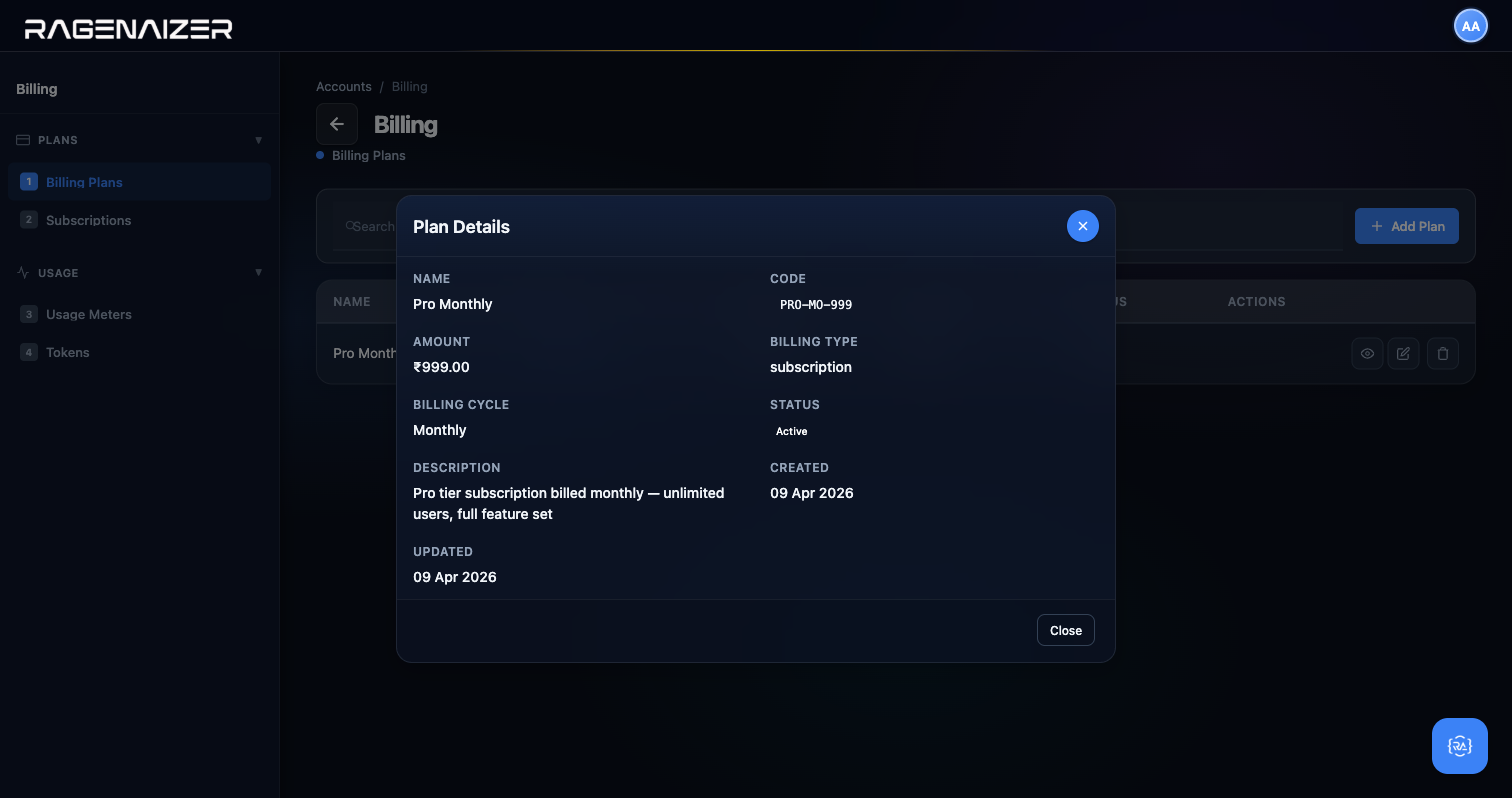Open the AA user avatar menu
The width and height of the screenshot is (1512, 798).
(x=1470, y=26)
